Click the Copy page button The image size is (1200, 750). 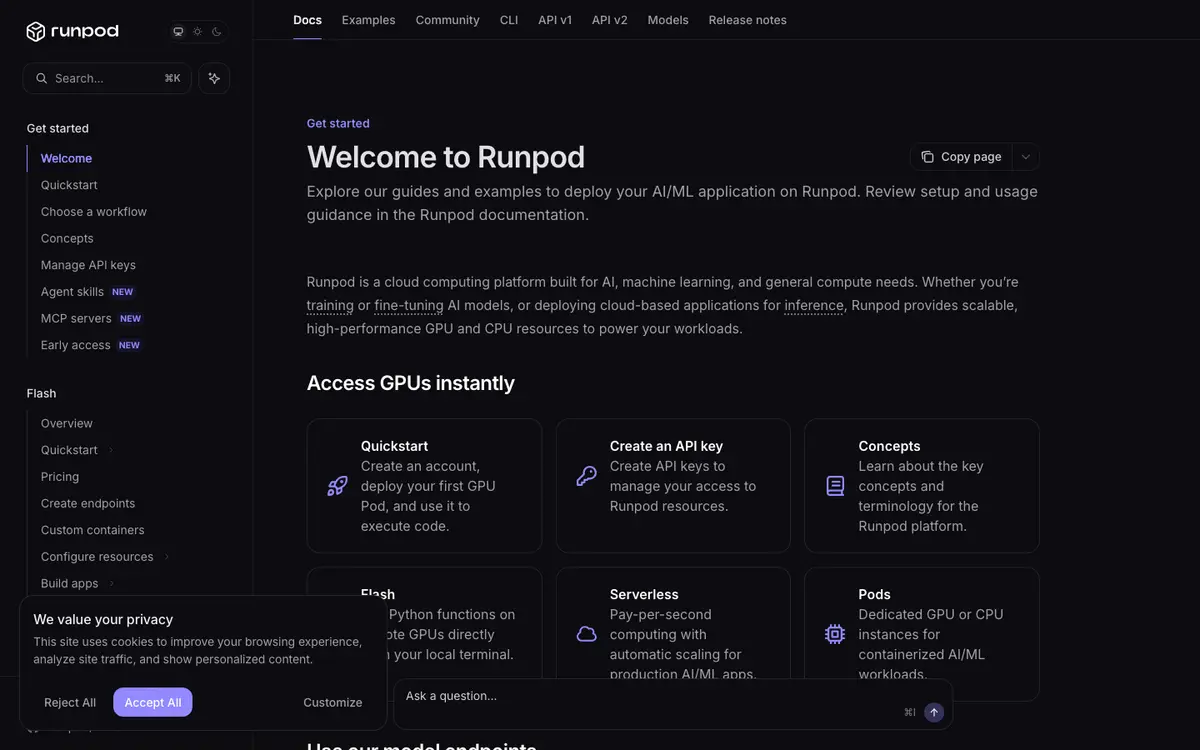[x=961, y=157]
